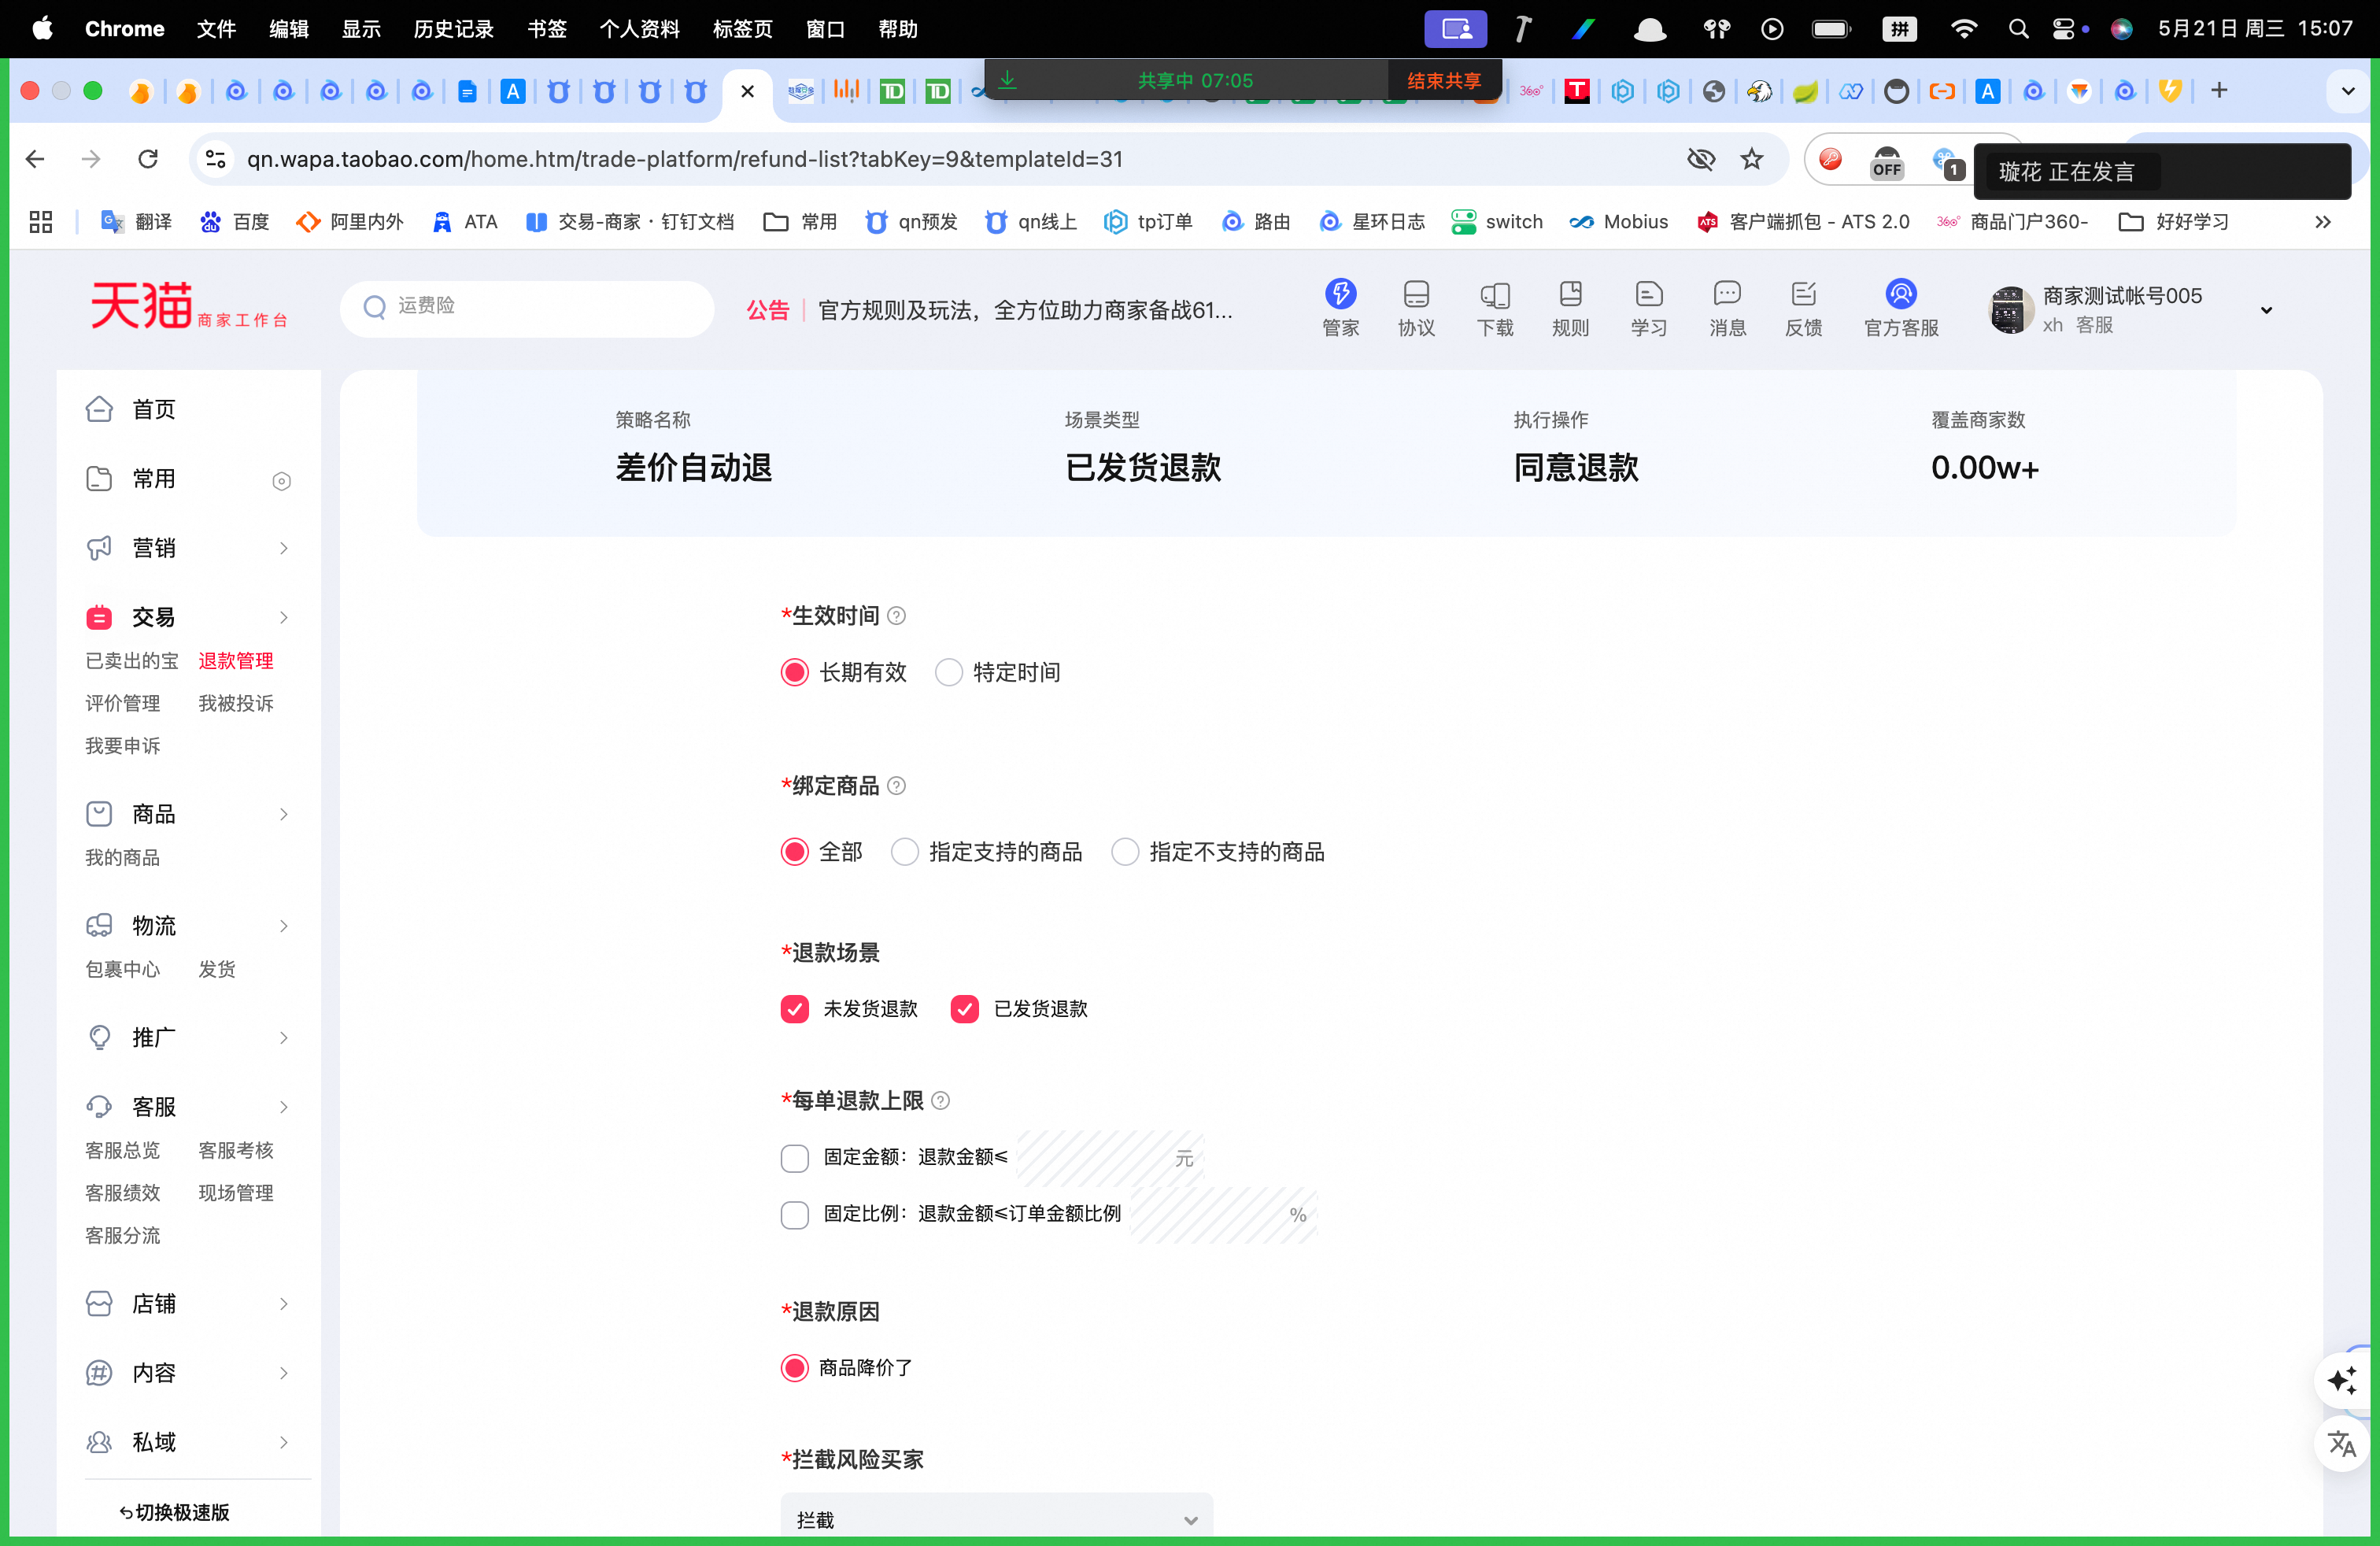
Task: Uncheck the 未发货退款 checkbox
Action: coord(794,1009)
